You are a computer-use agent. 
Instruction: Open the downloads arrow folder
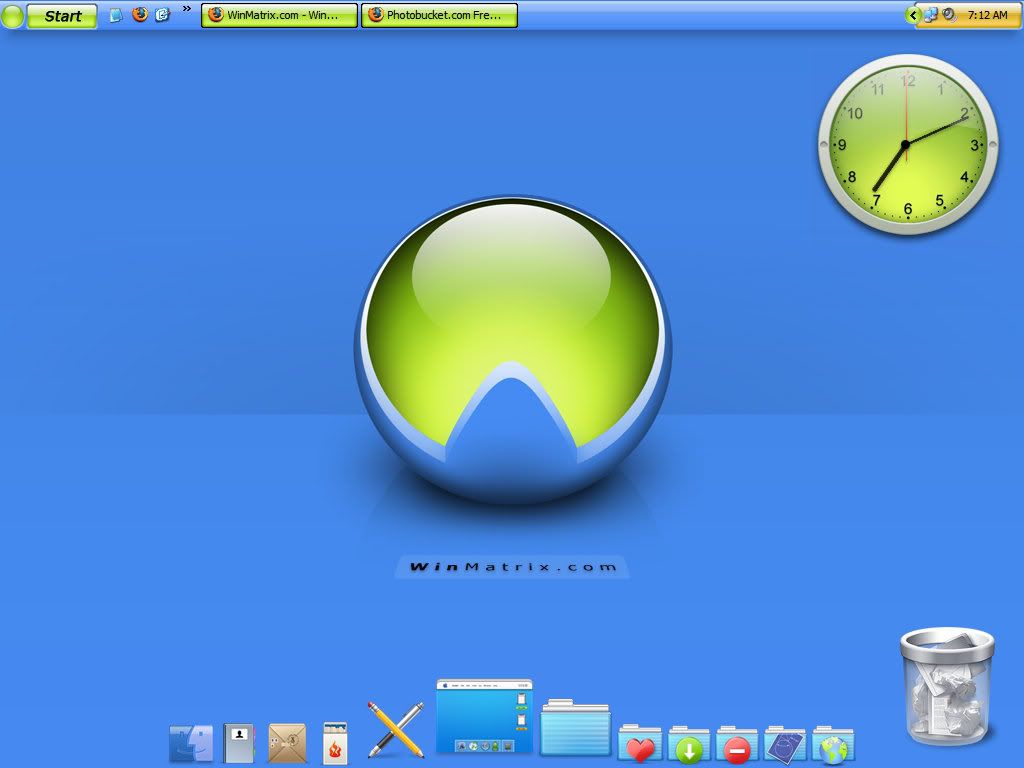point(688,744)
